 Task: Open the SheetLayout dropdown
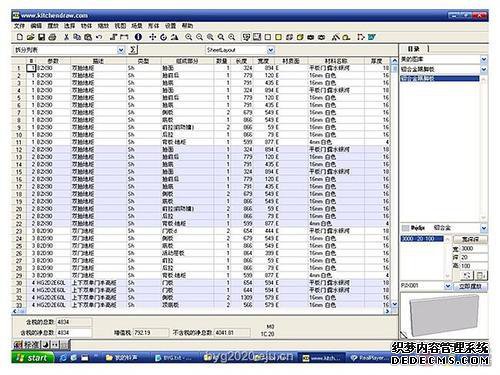271,50
